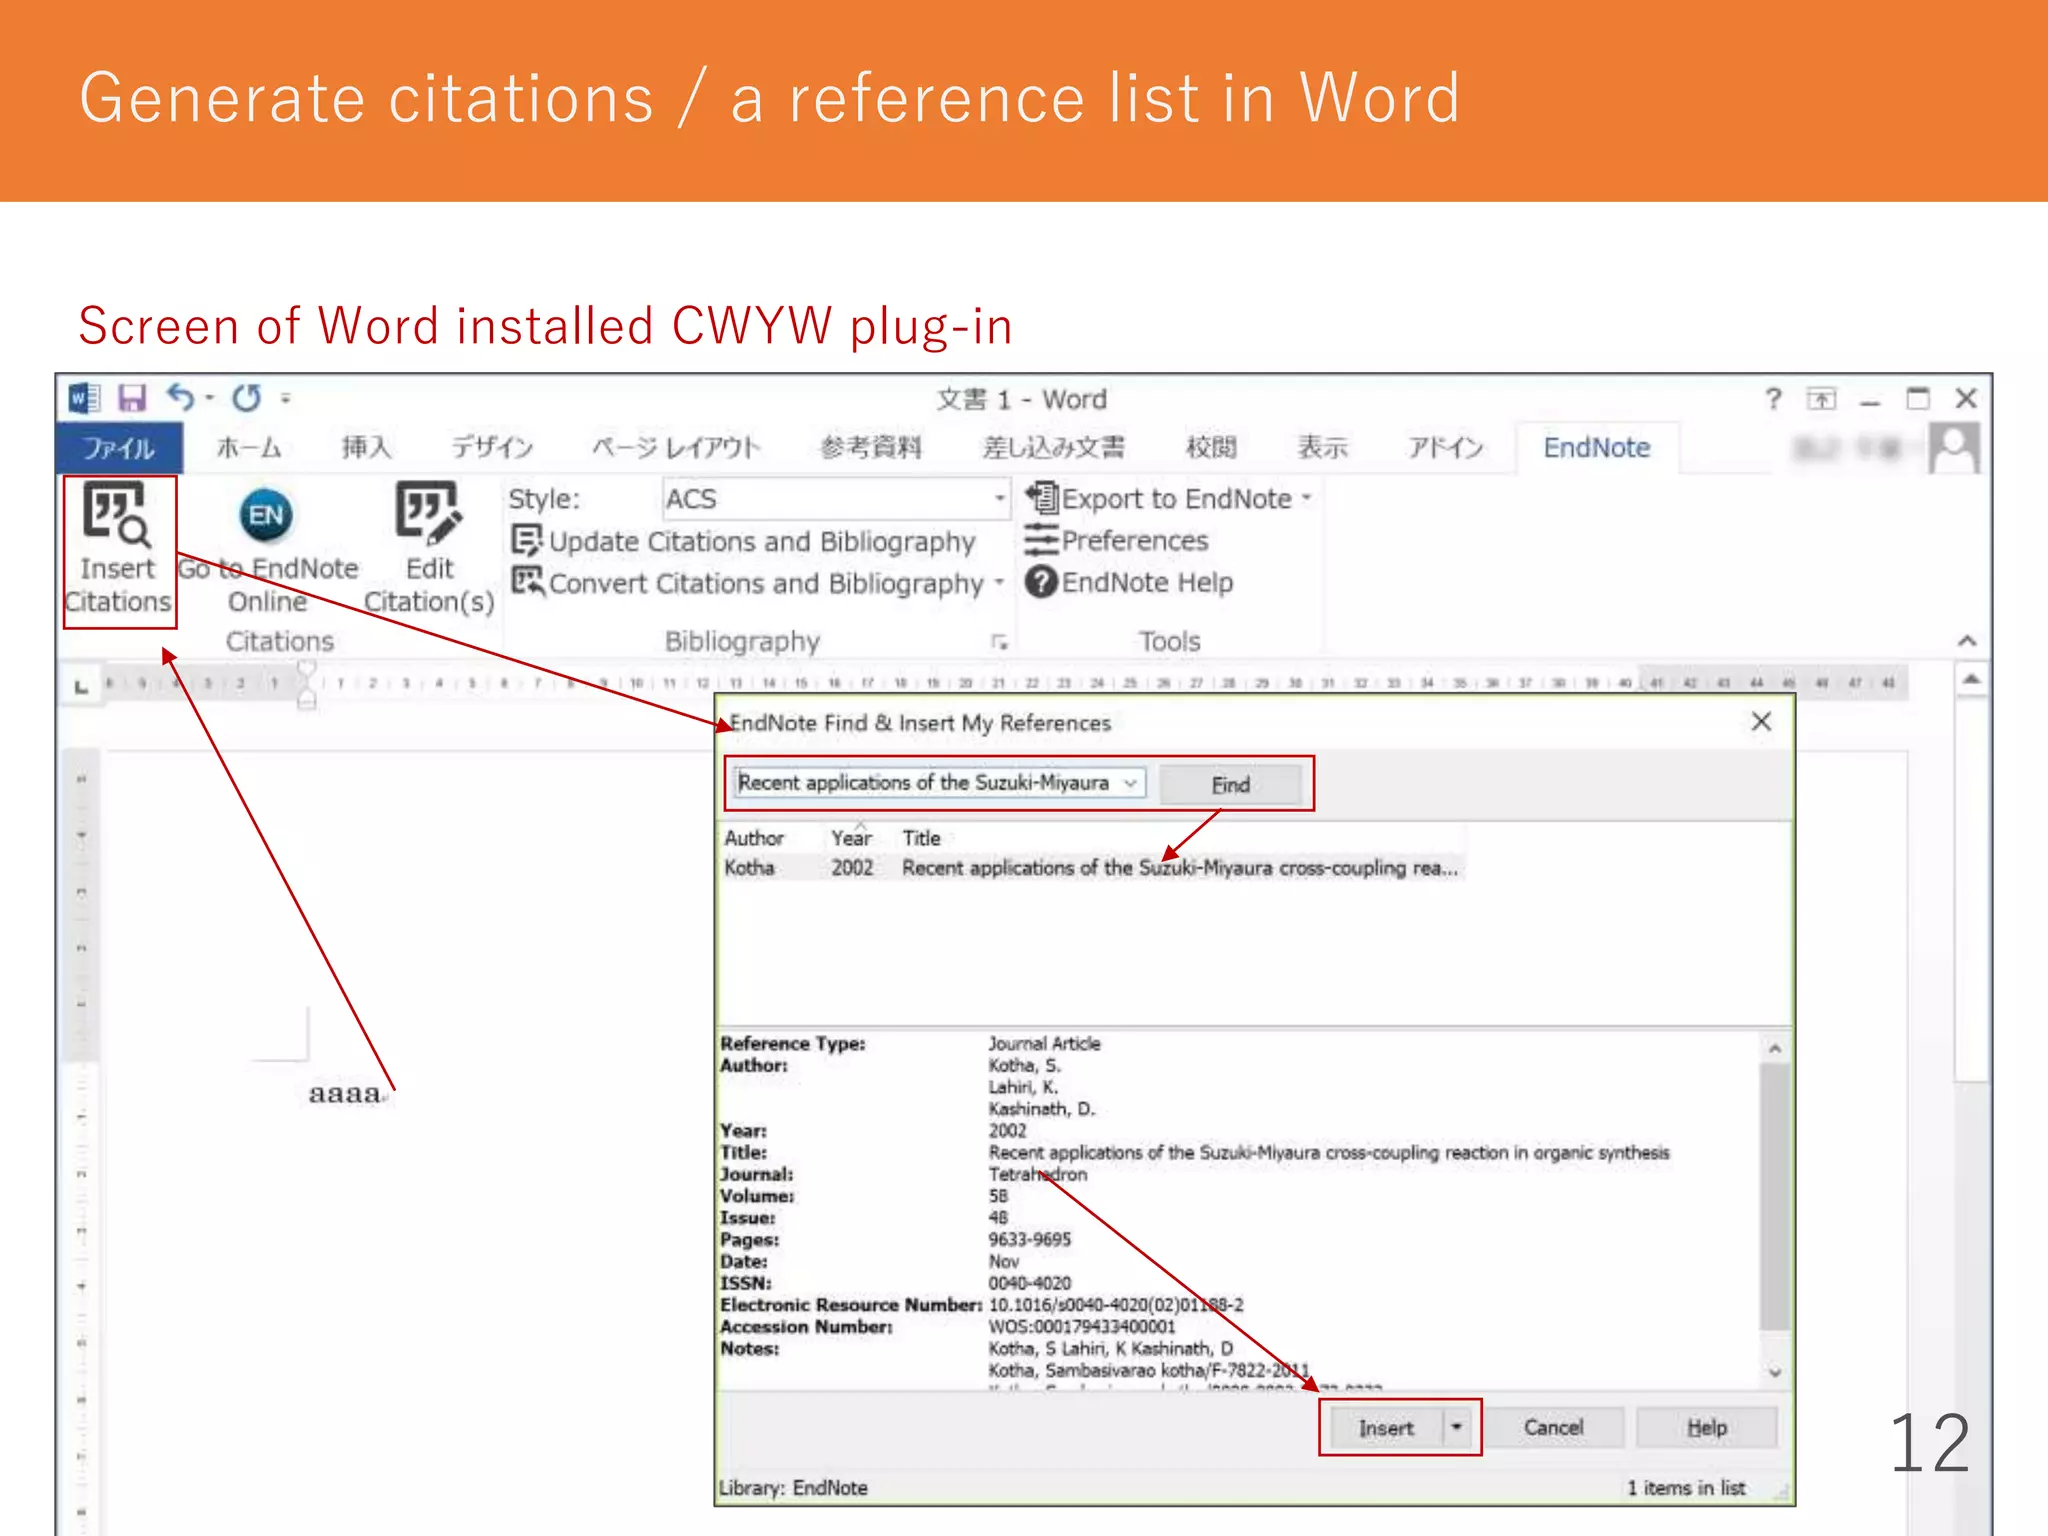This screenshot has width=2048, height=1536.
Task: Click the document vertical scroll up arrow
Action: 1970,680
